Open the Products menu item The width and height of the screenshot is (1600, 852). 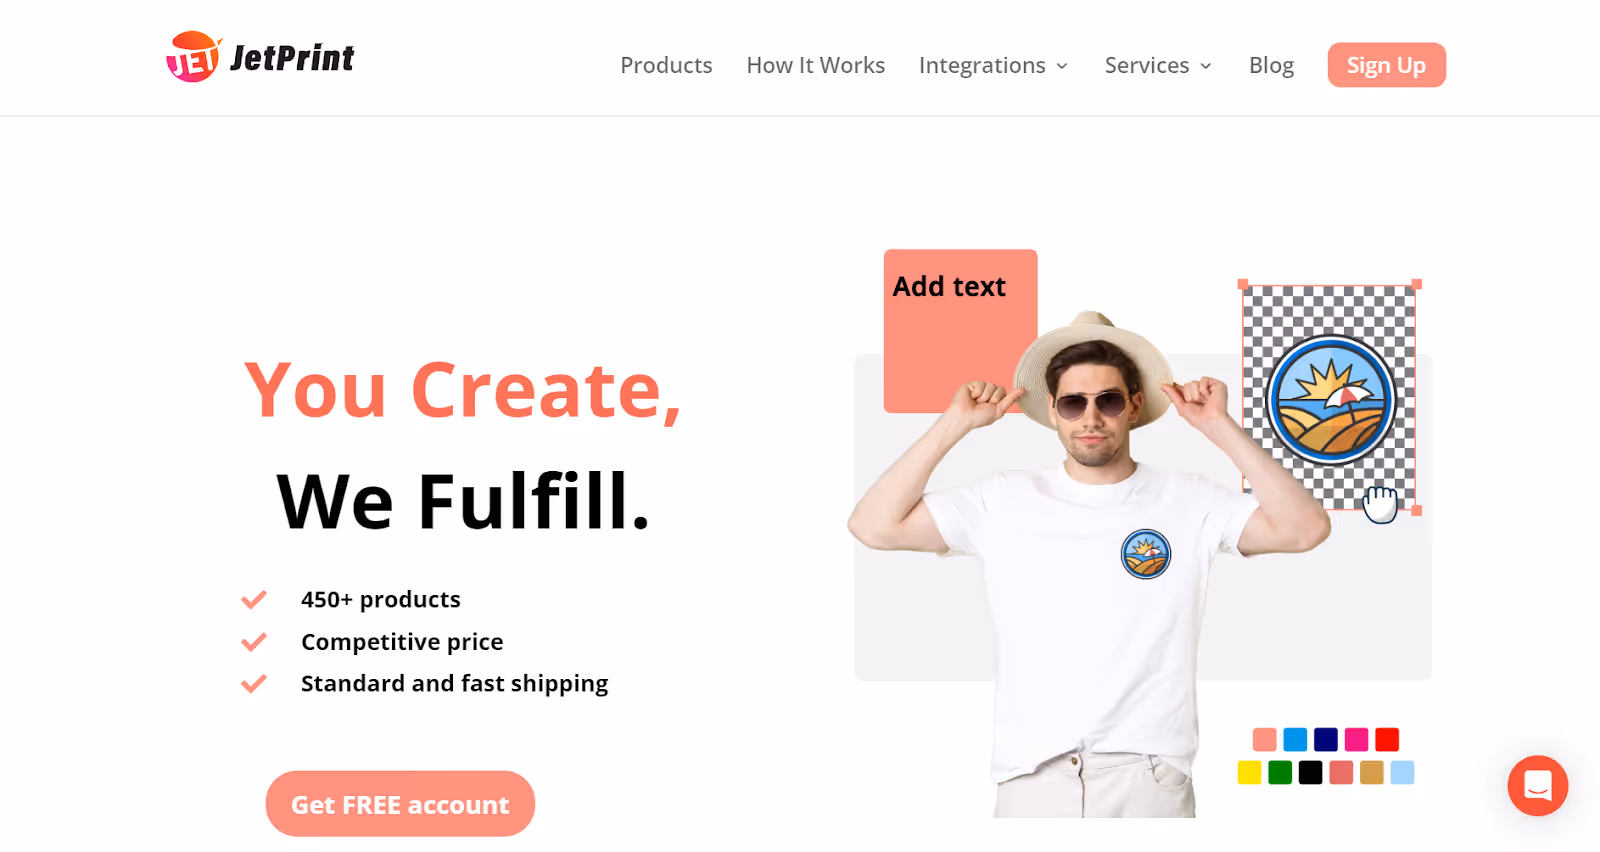coord(666,65)
